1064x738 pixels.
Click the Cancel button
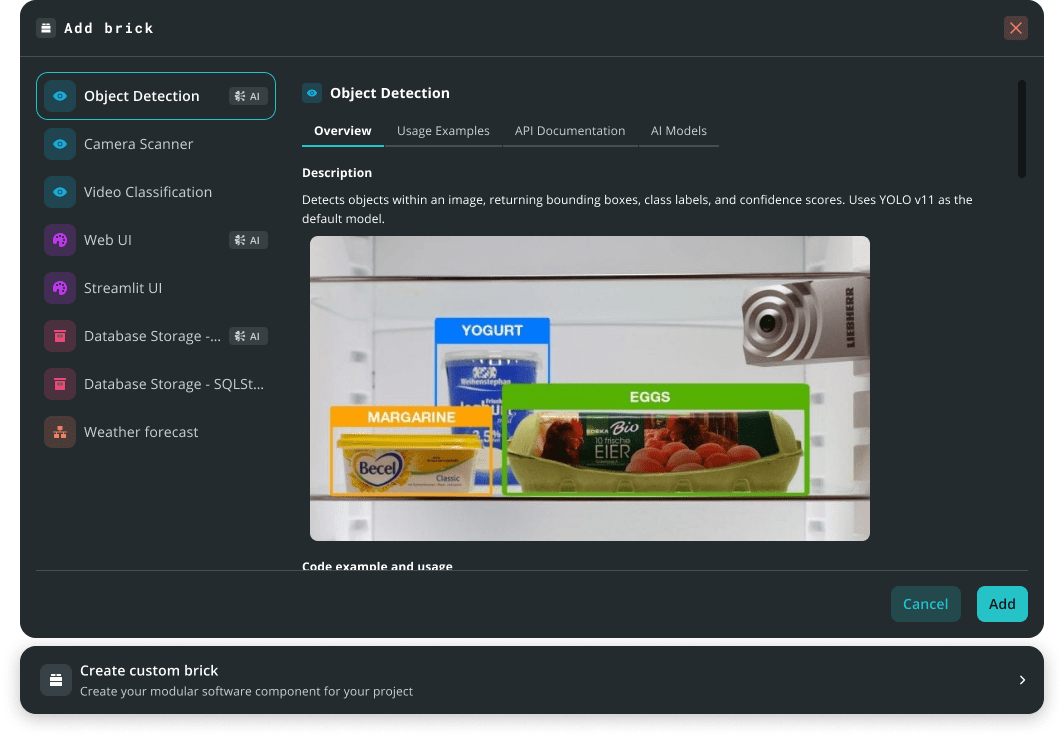[926, 604]
